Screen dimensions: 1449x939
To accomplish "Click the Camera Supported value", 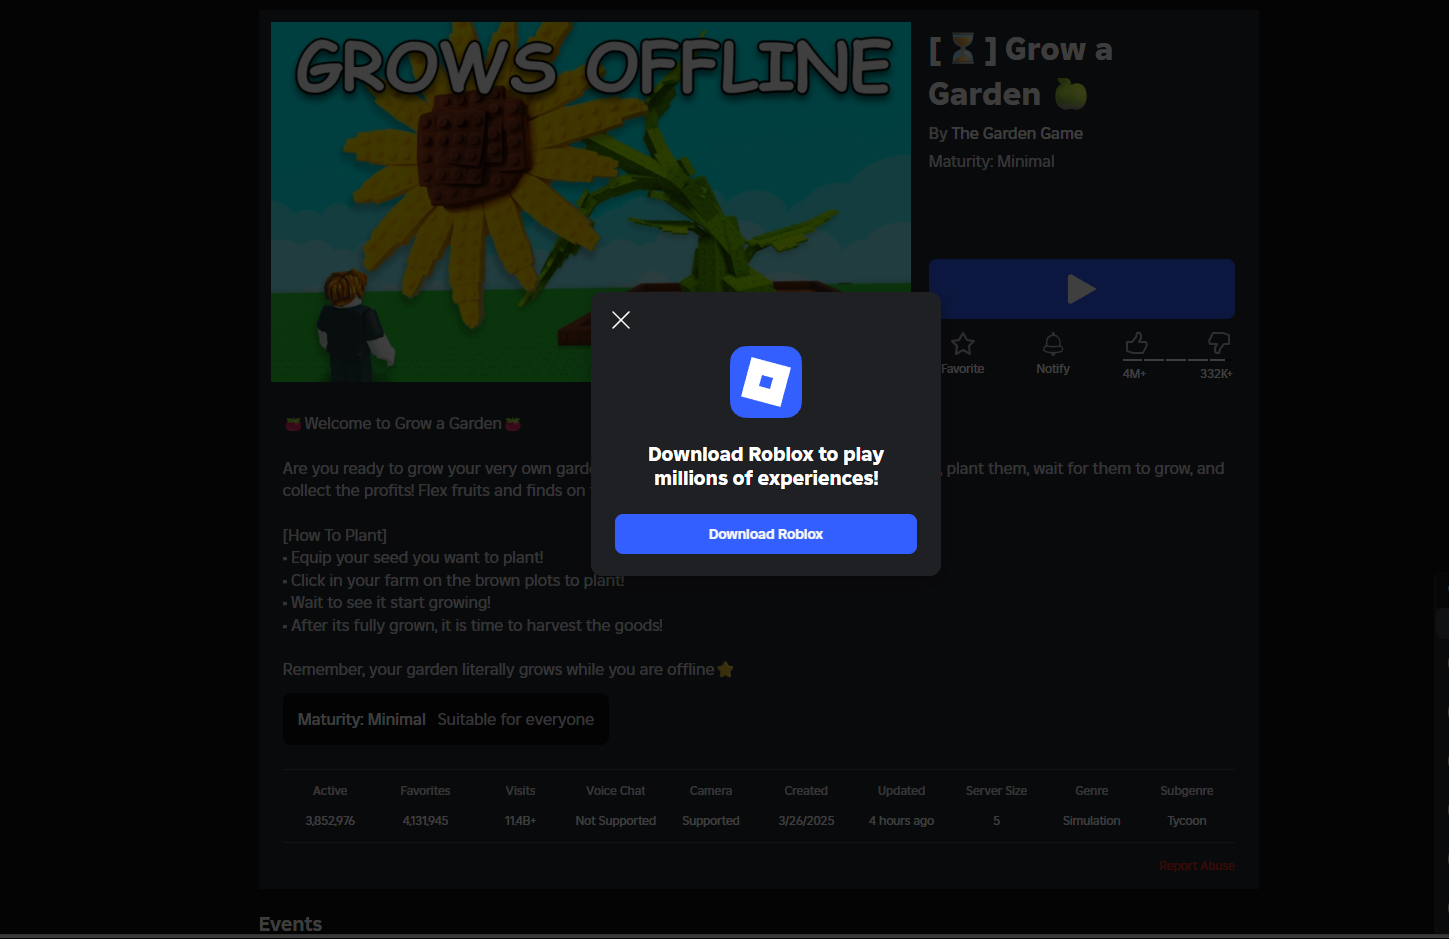I will pos(711,821).
